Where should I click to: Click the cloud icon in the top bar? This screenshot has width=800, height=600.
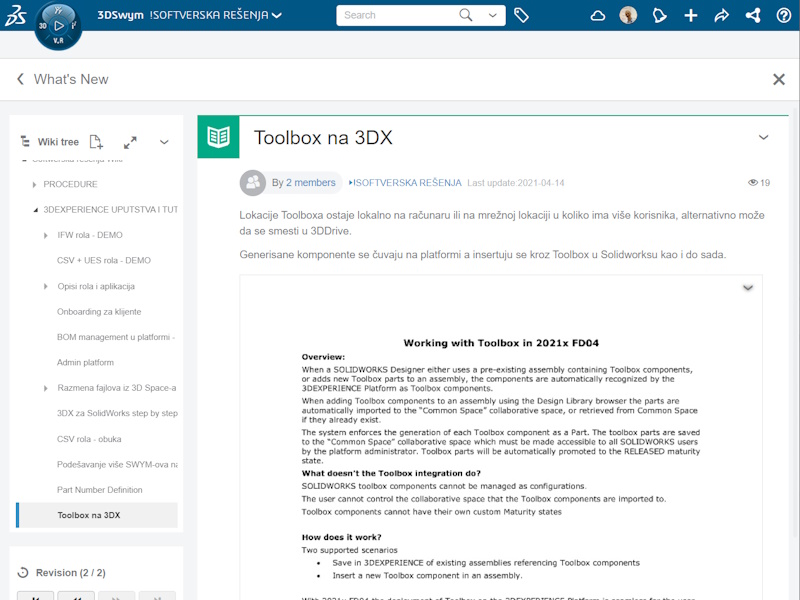click(x=597, y=16)
